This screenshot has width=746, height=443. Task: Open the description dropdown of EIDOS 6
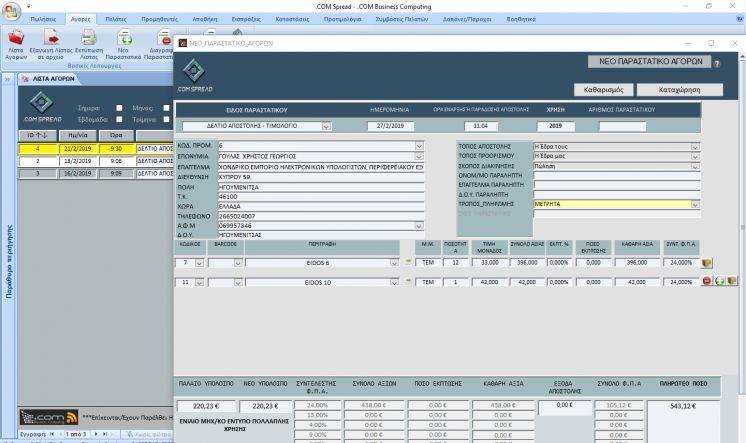click(394, 263)
